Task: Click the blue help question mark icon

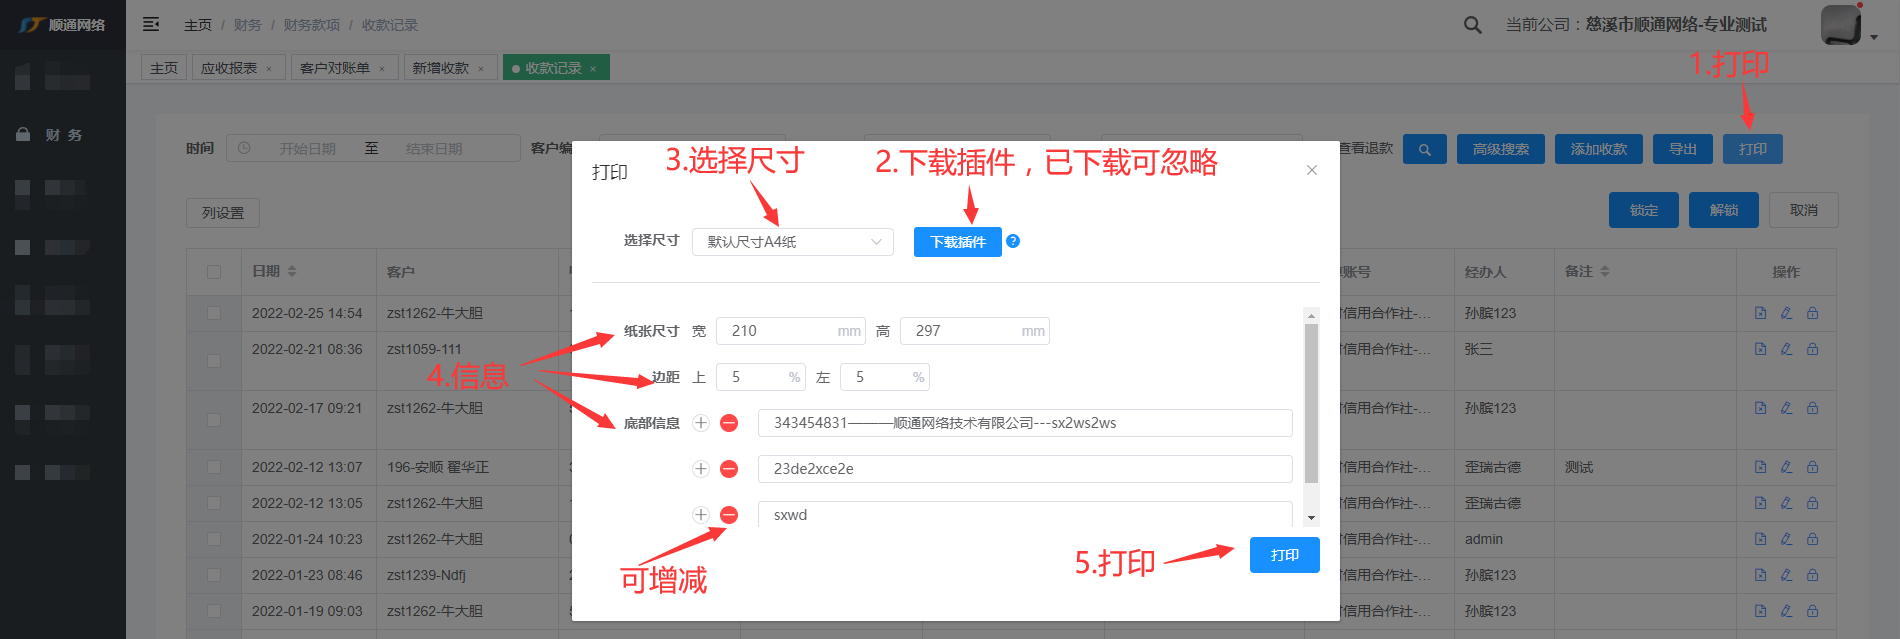Action: 1013,241
